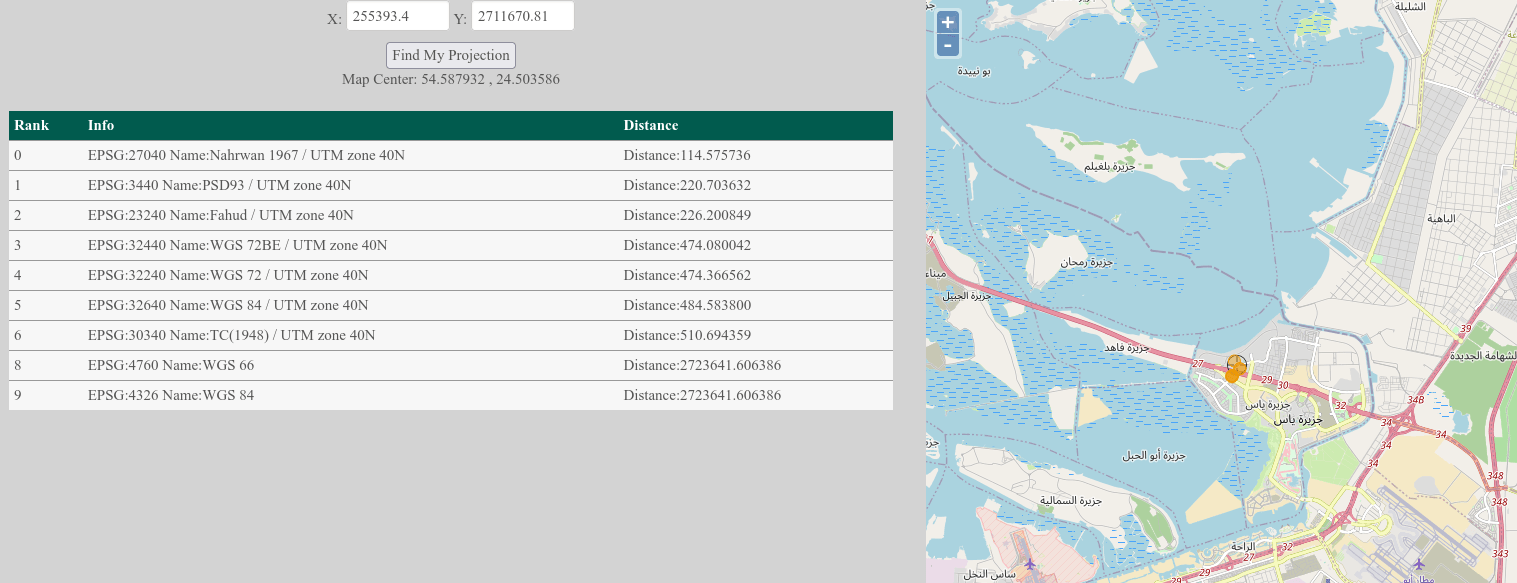
Task: Select the EPSG:23240 Fahud row
Action: point(451,216)
